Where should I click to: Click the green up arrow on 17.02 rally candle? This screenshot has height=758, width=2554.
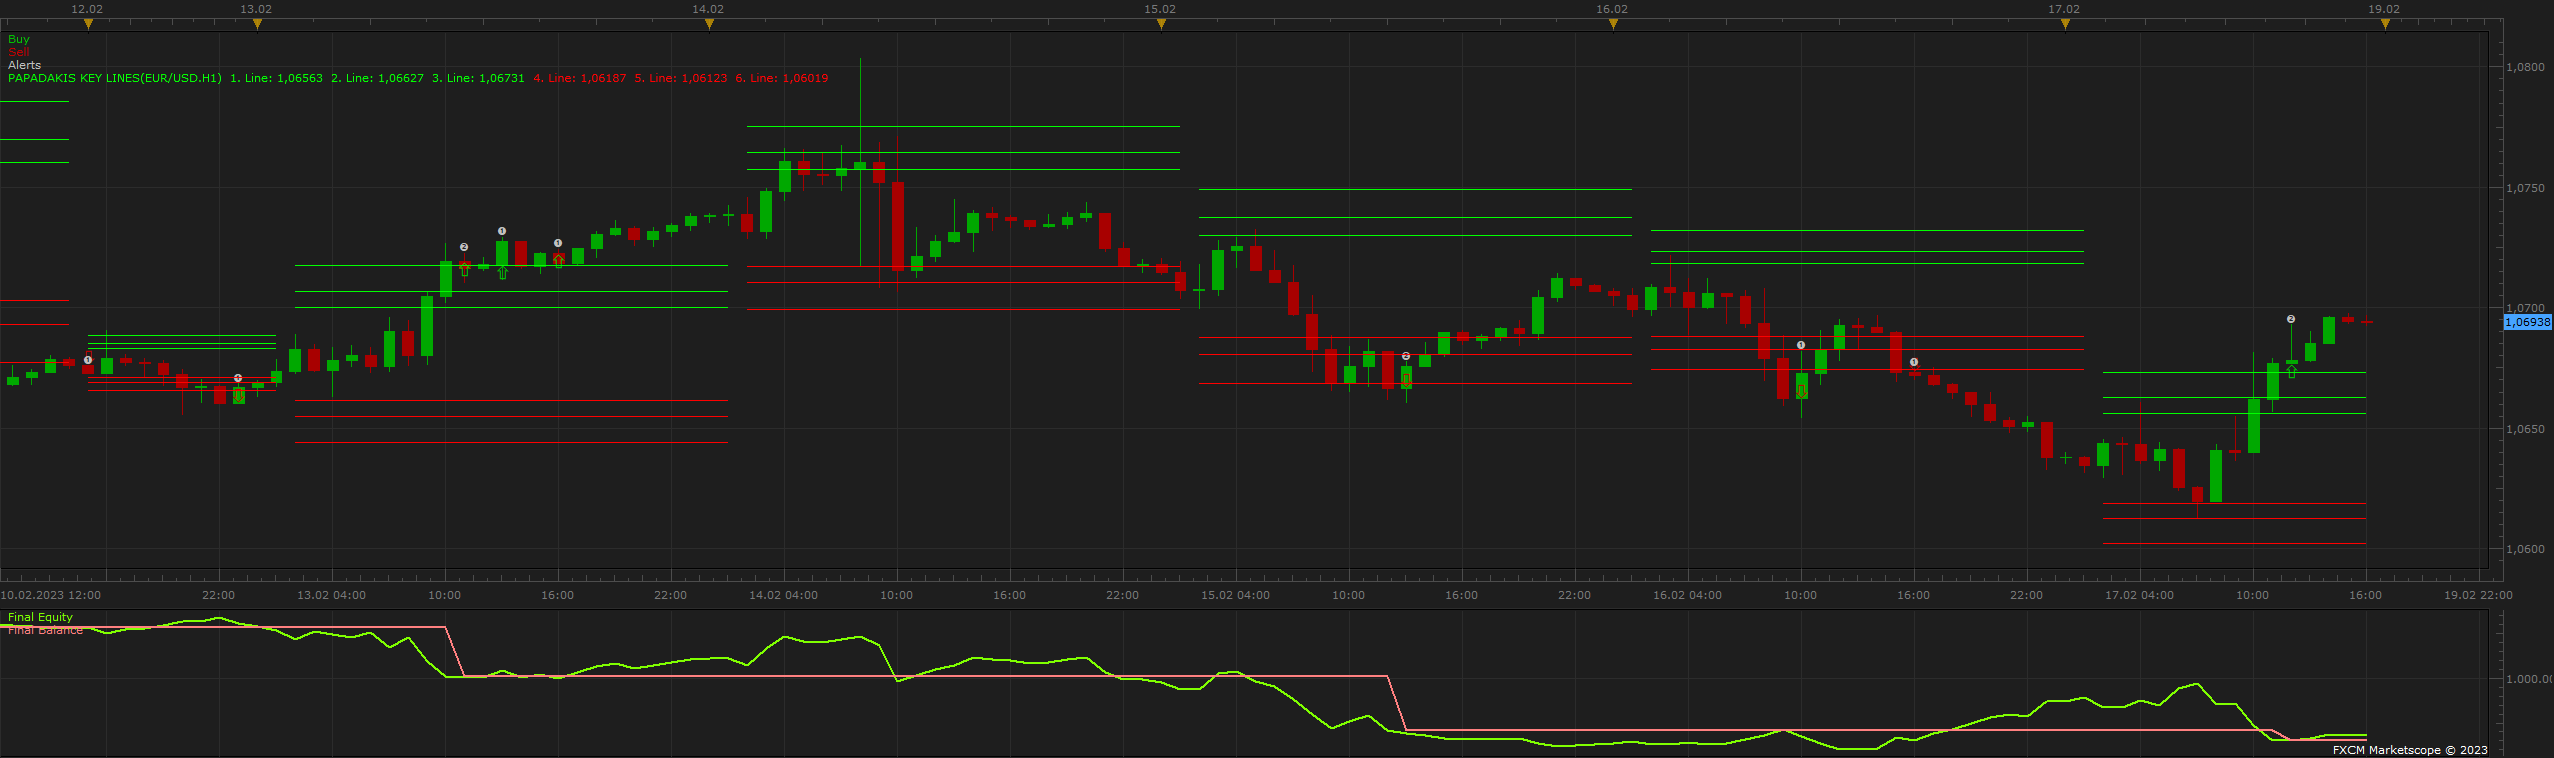point(2292,372)
